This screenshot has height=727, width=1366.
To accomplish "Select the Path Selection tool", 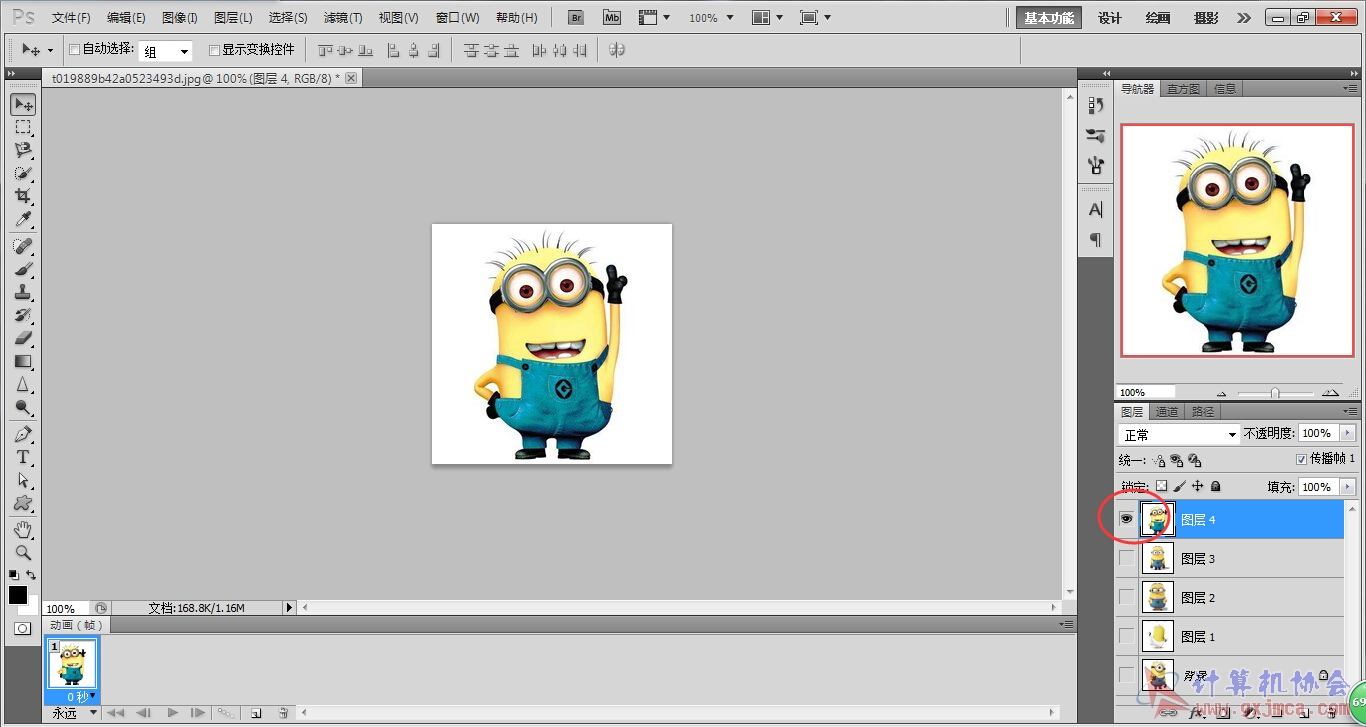I will click(x=23, y=480).
